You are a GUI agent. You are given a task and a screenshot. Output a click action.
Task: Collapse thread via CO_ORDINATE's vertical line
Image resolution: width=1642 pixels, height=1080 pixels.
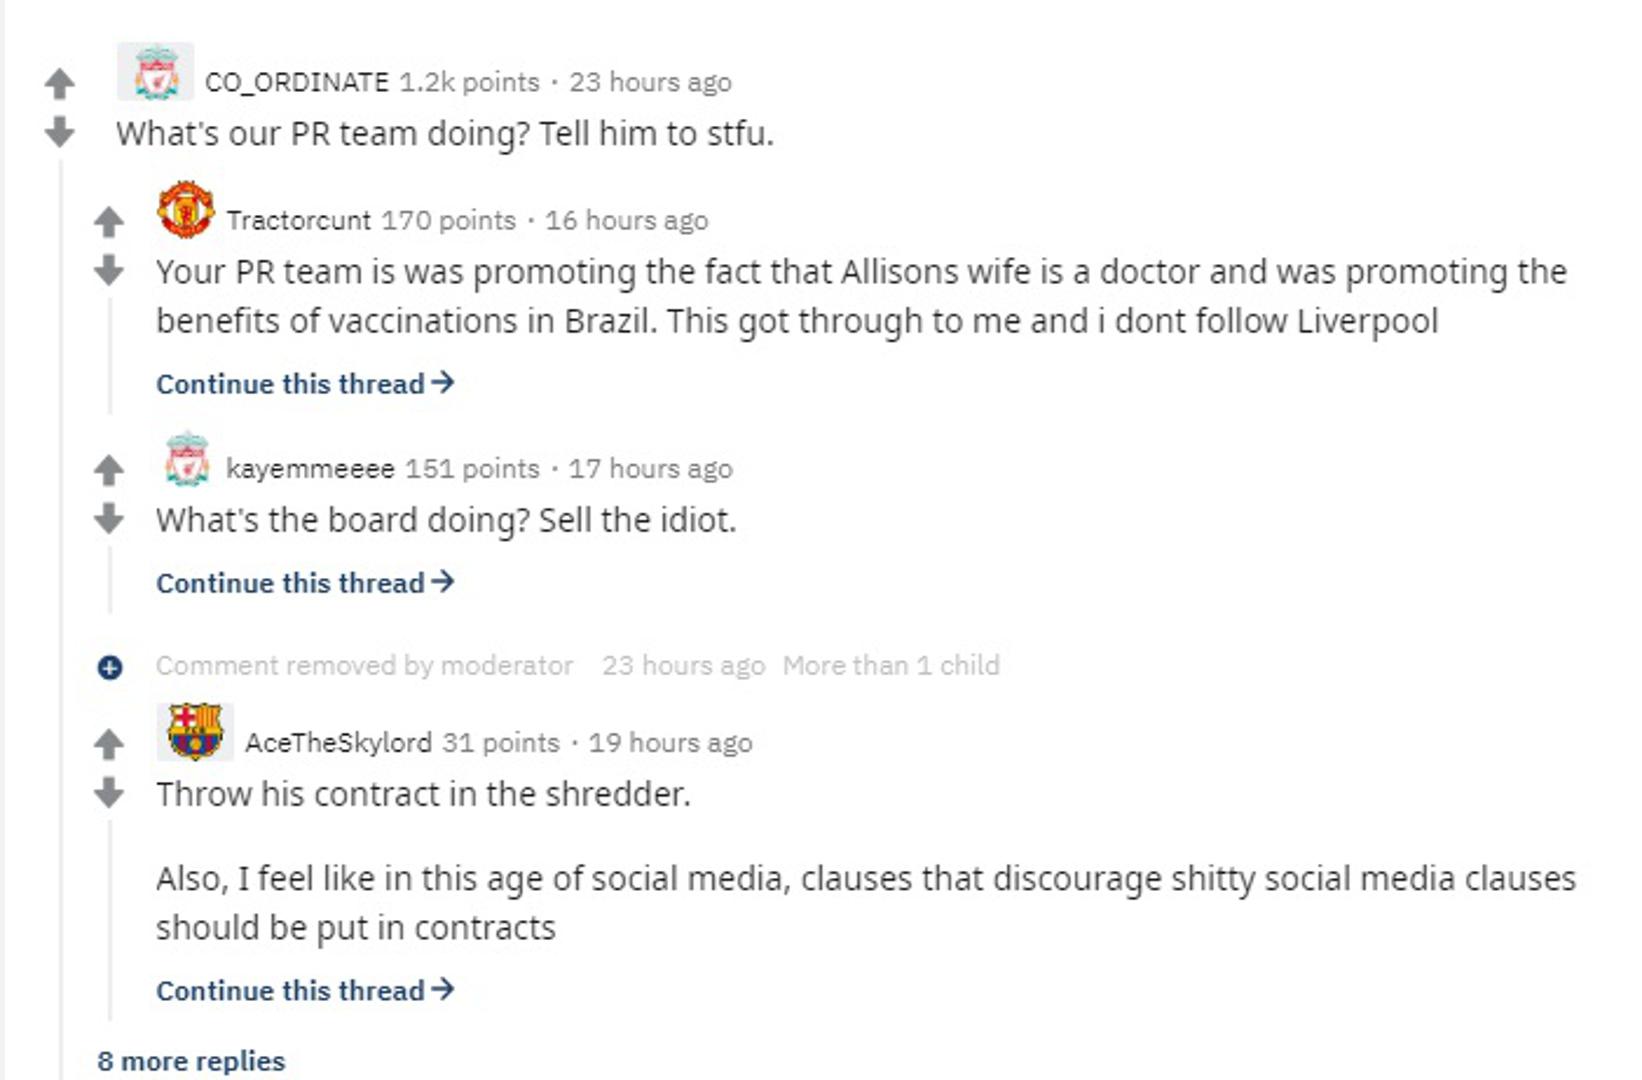(61, 600)
